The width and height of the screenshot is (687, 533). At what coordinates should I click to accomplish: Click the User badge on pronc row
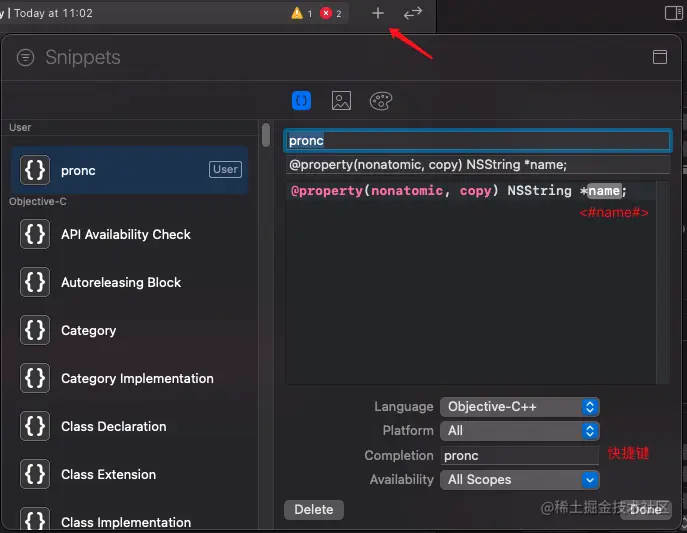tap(225, 169)
